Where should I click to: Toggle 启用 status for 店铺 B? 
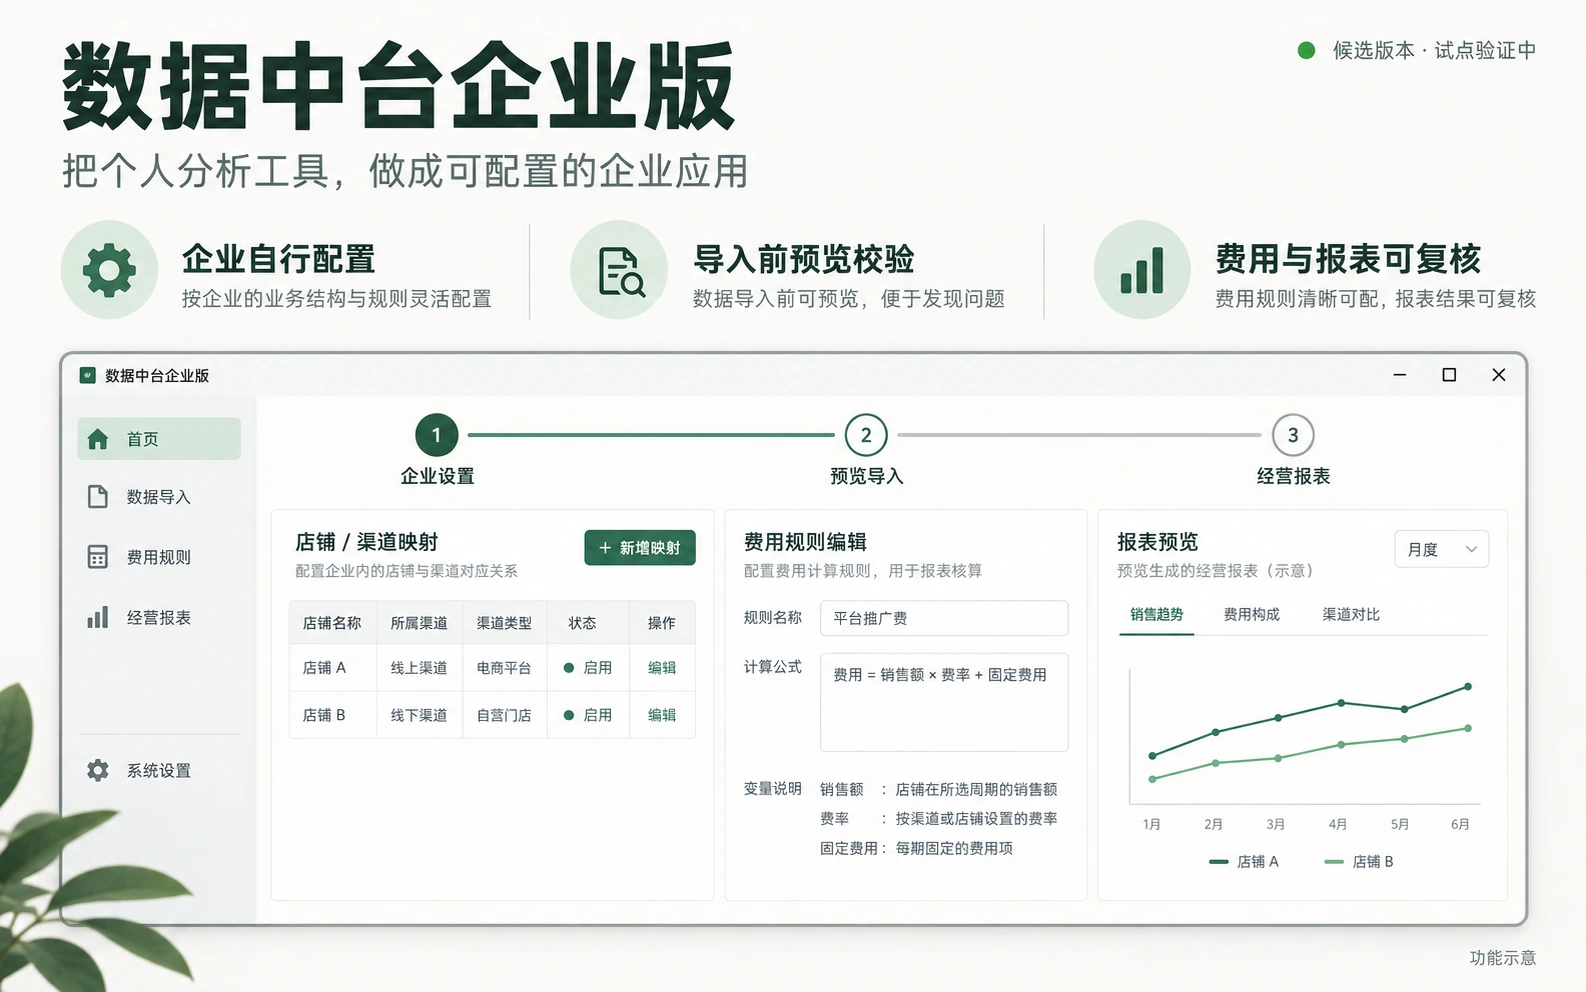point(588,715)
